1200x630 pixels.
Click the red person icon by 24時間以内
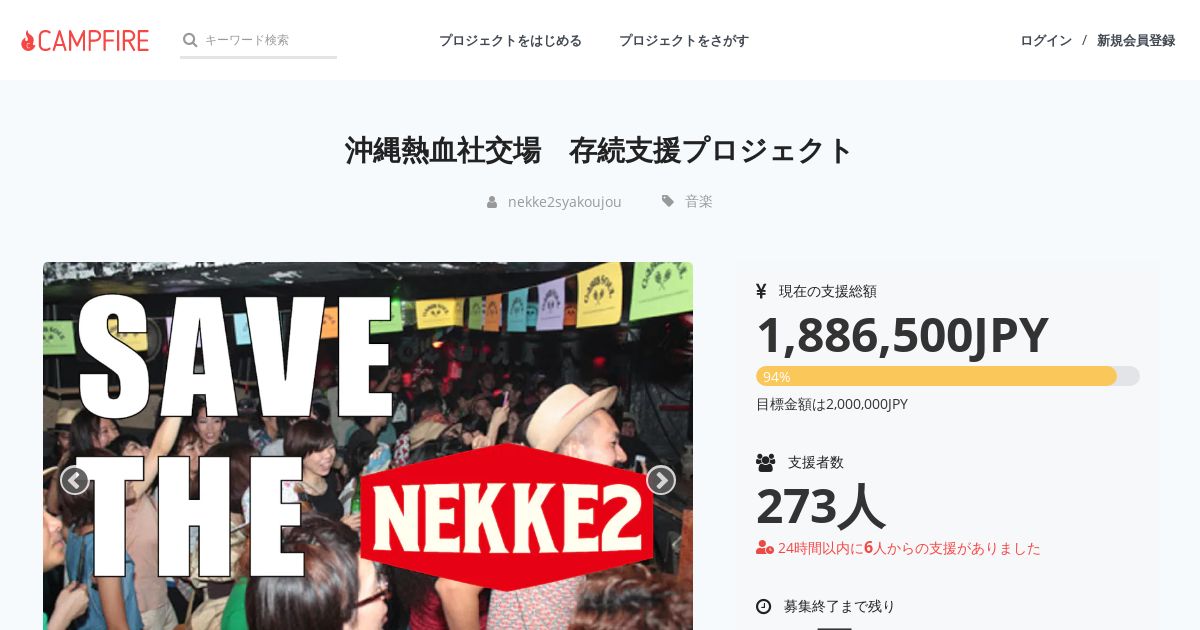tap(765, 547)
